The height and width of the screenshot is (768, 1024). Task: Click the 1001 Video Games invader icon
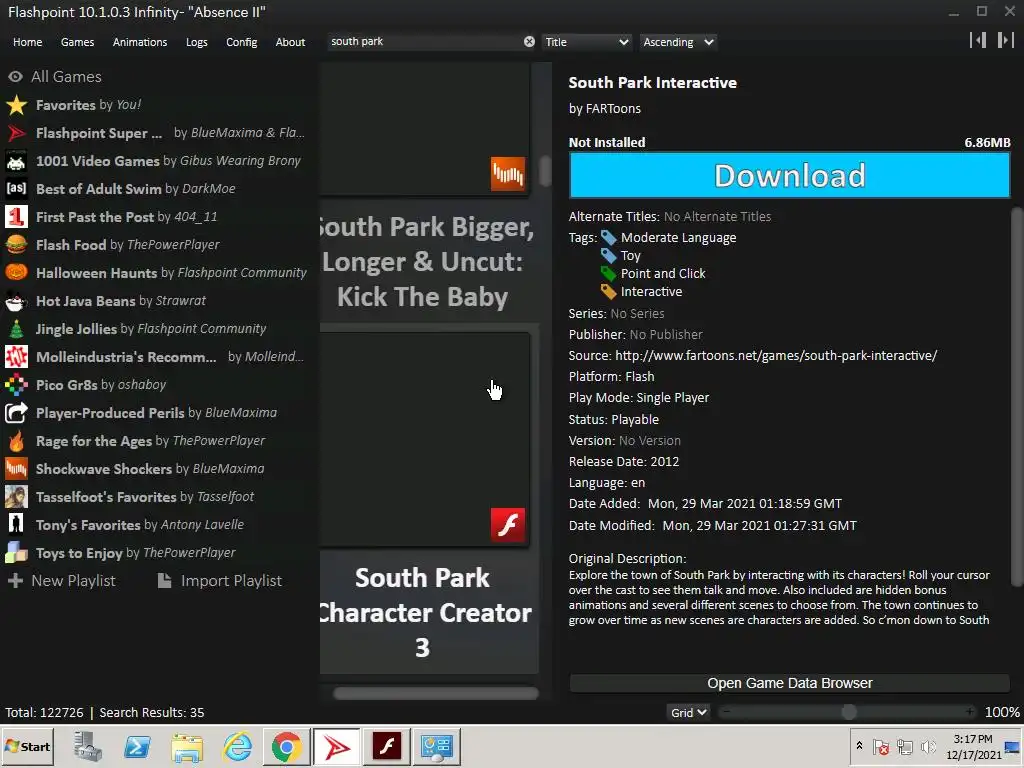coord(16,161)
